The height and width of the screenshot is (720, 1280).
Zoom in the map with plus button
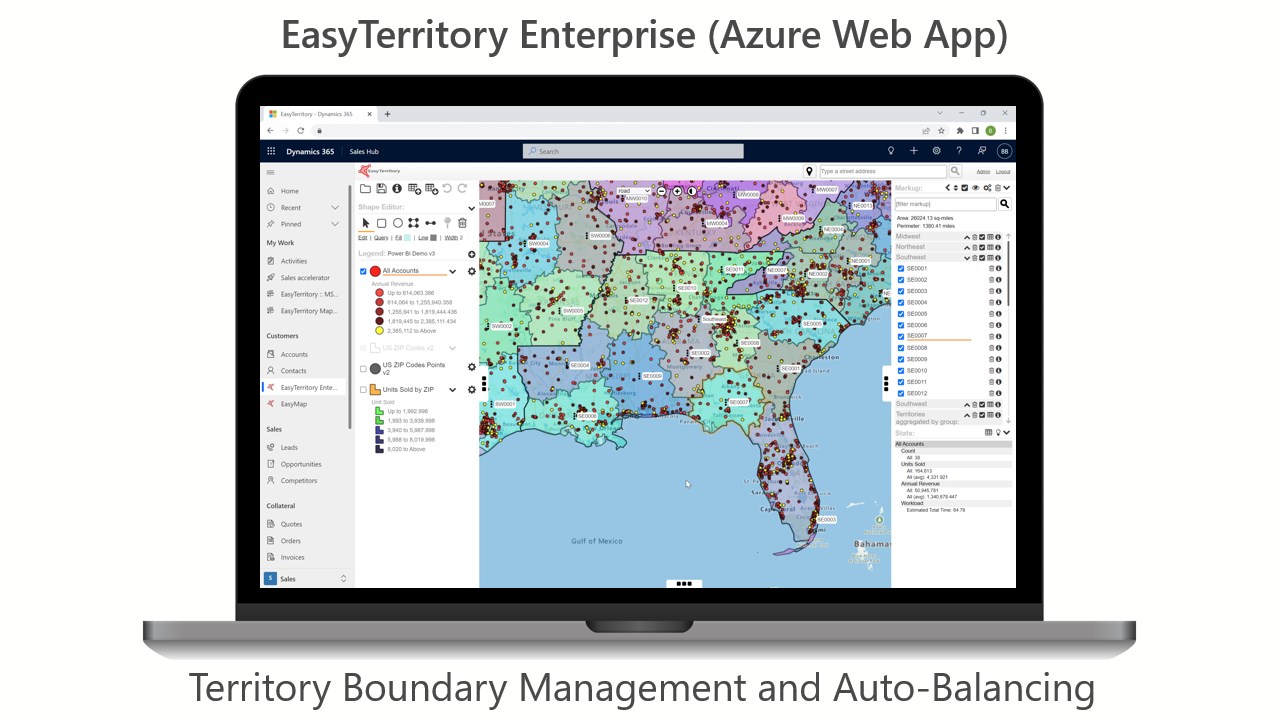tap(677, 190)
